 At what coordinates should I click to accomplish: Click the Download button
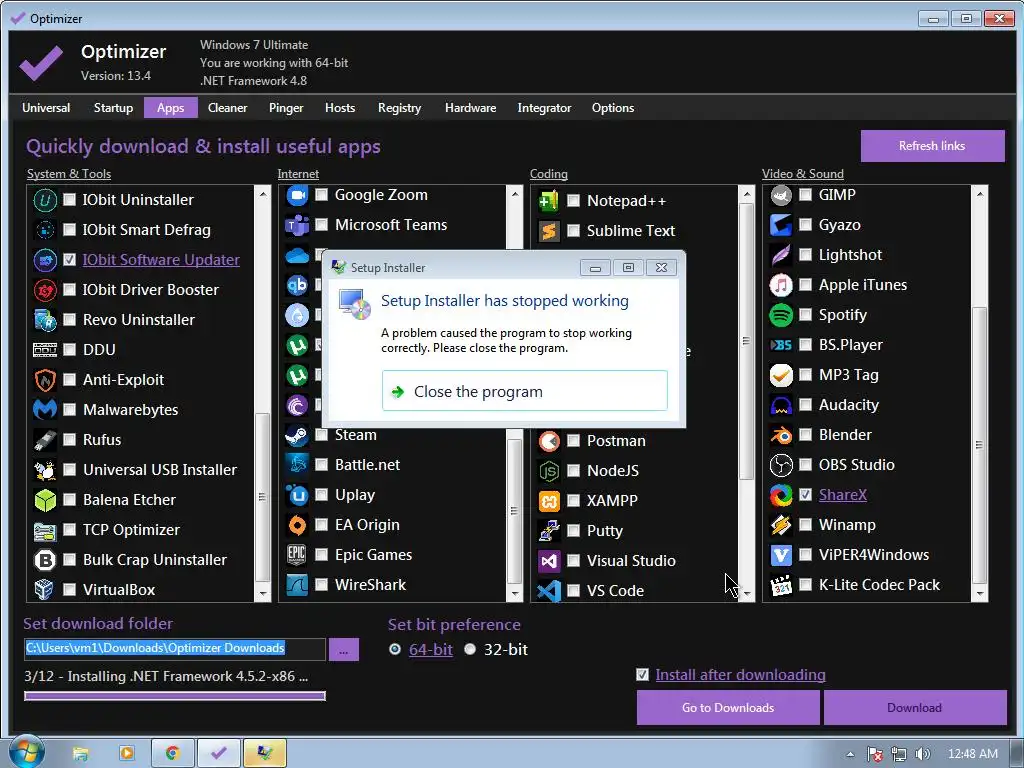coord(914,708)
